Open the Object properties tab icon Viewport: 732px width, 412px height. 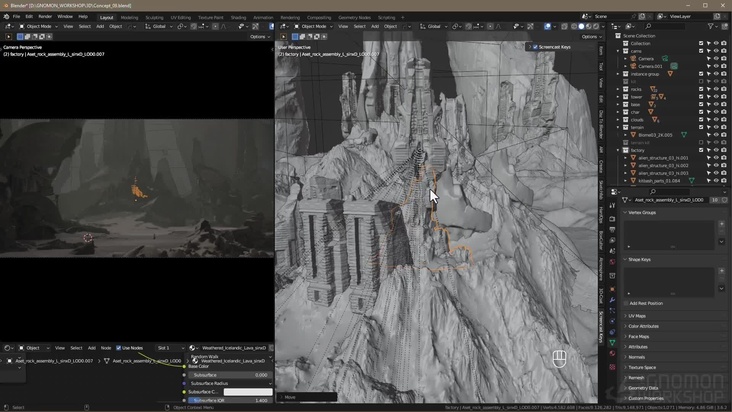coord(612,289)
